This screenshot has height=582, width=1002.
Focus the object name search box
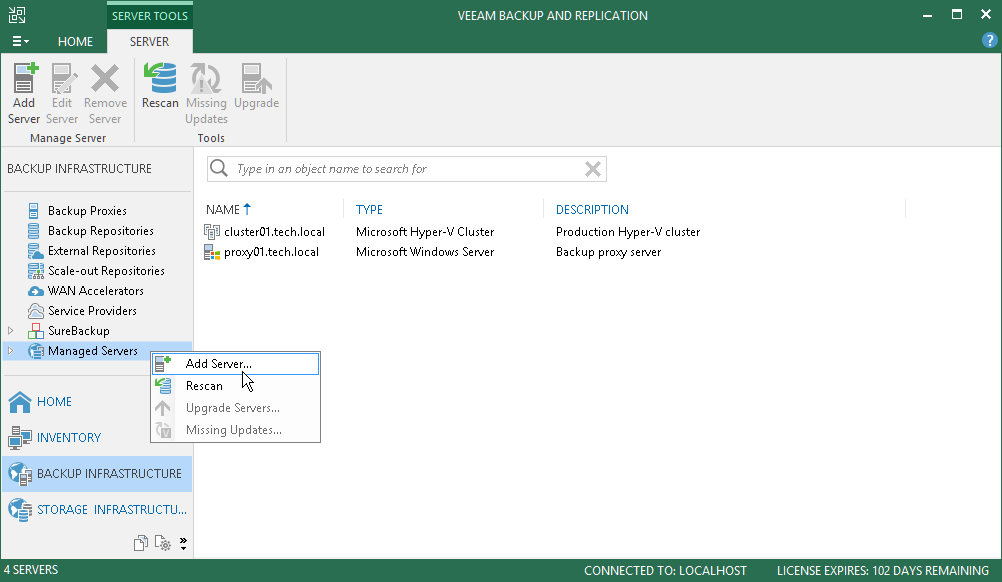[x=406, y=169]
